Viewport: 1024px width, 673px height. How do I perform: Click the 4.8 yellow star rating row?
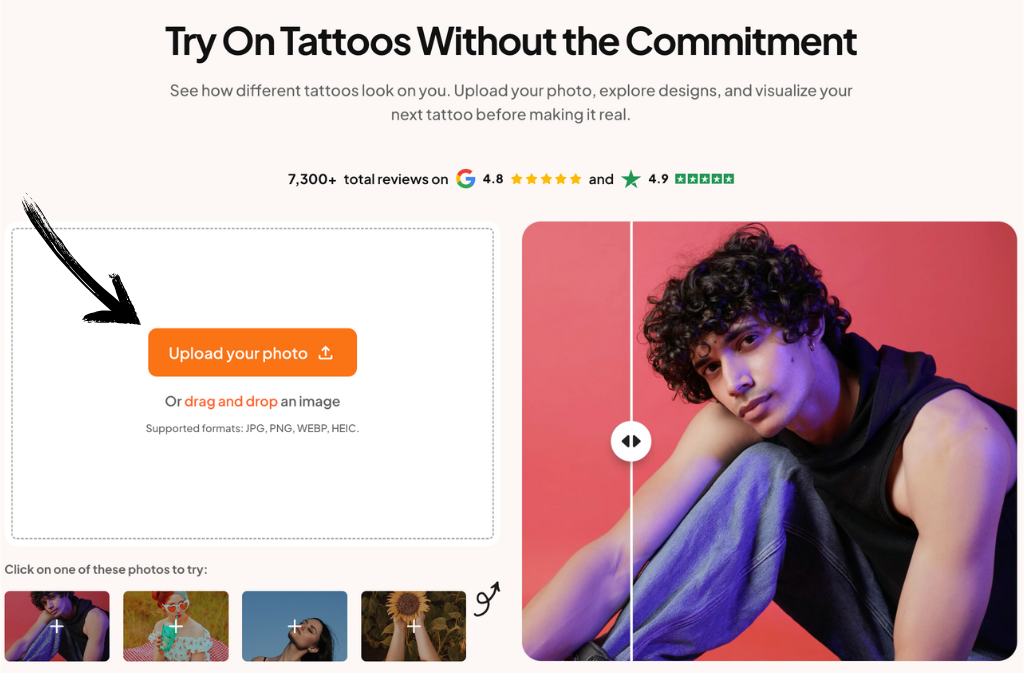(x=546, y=179)
